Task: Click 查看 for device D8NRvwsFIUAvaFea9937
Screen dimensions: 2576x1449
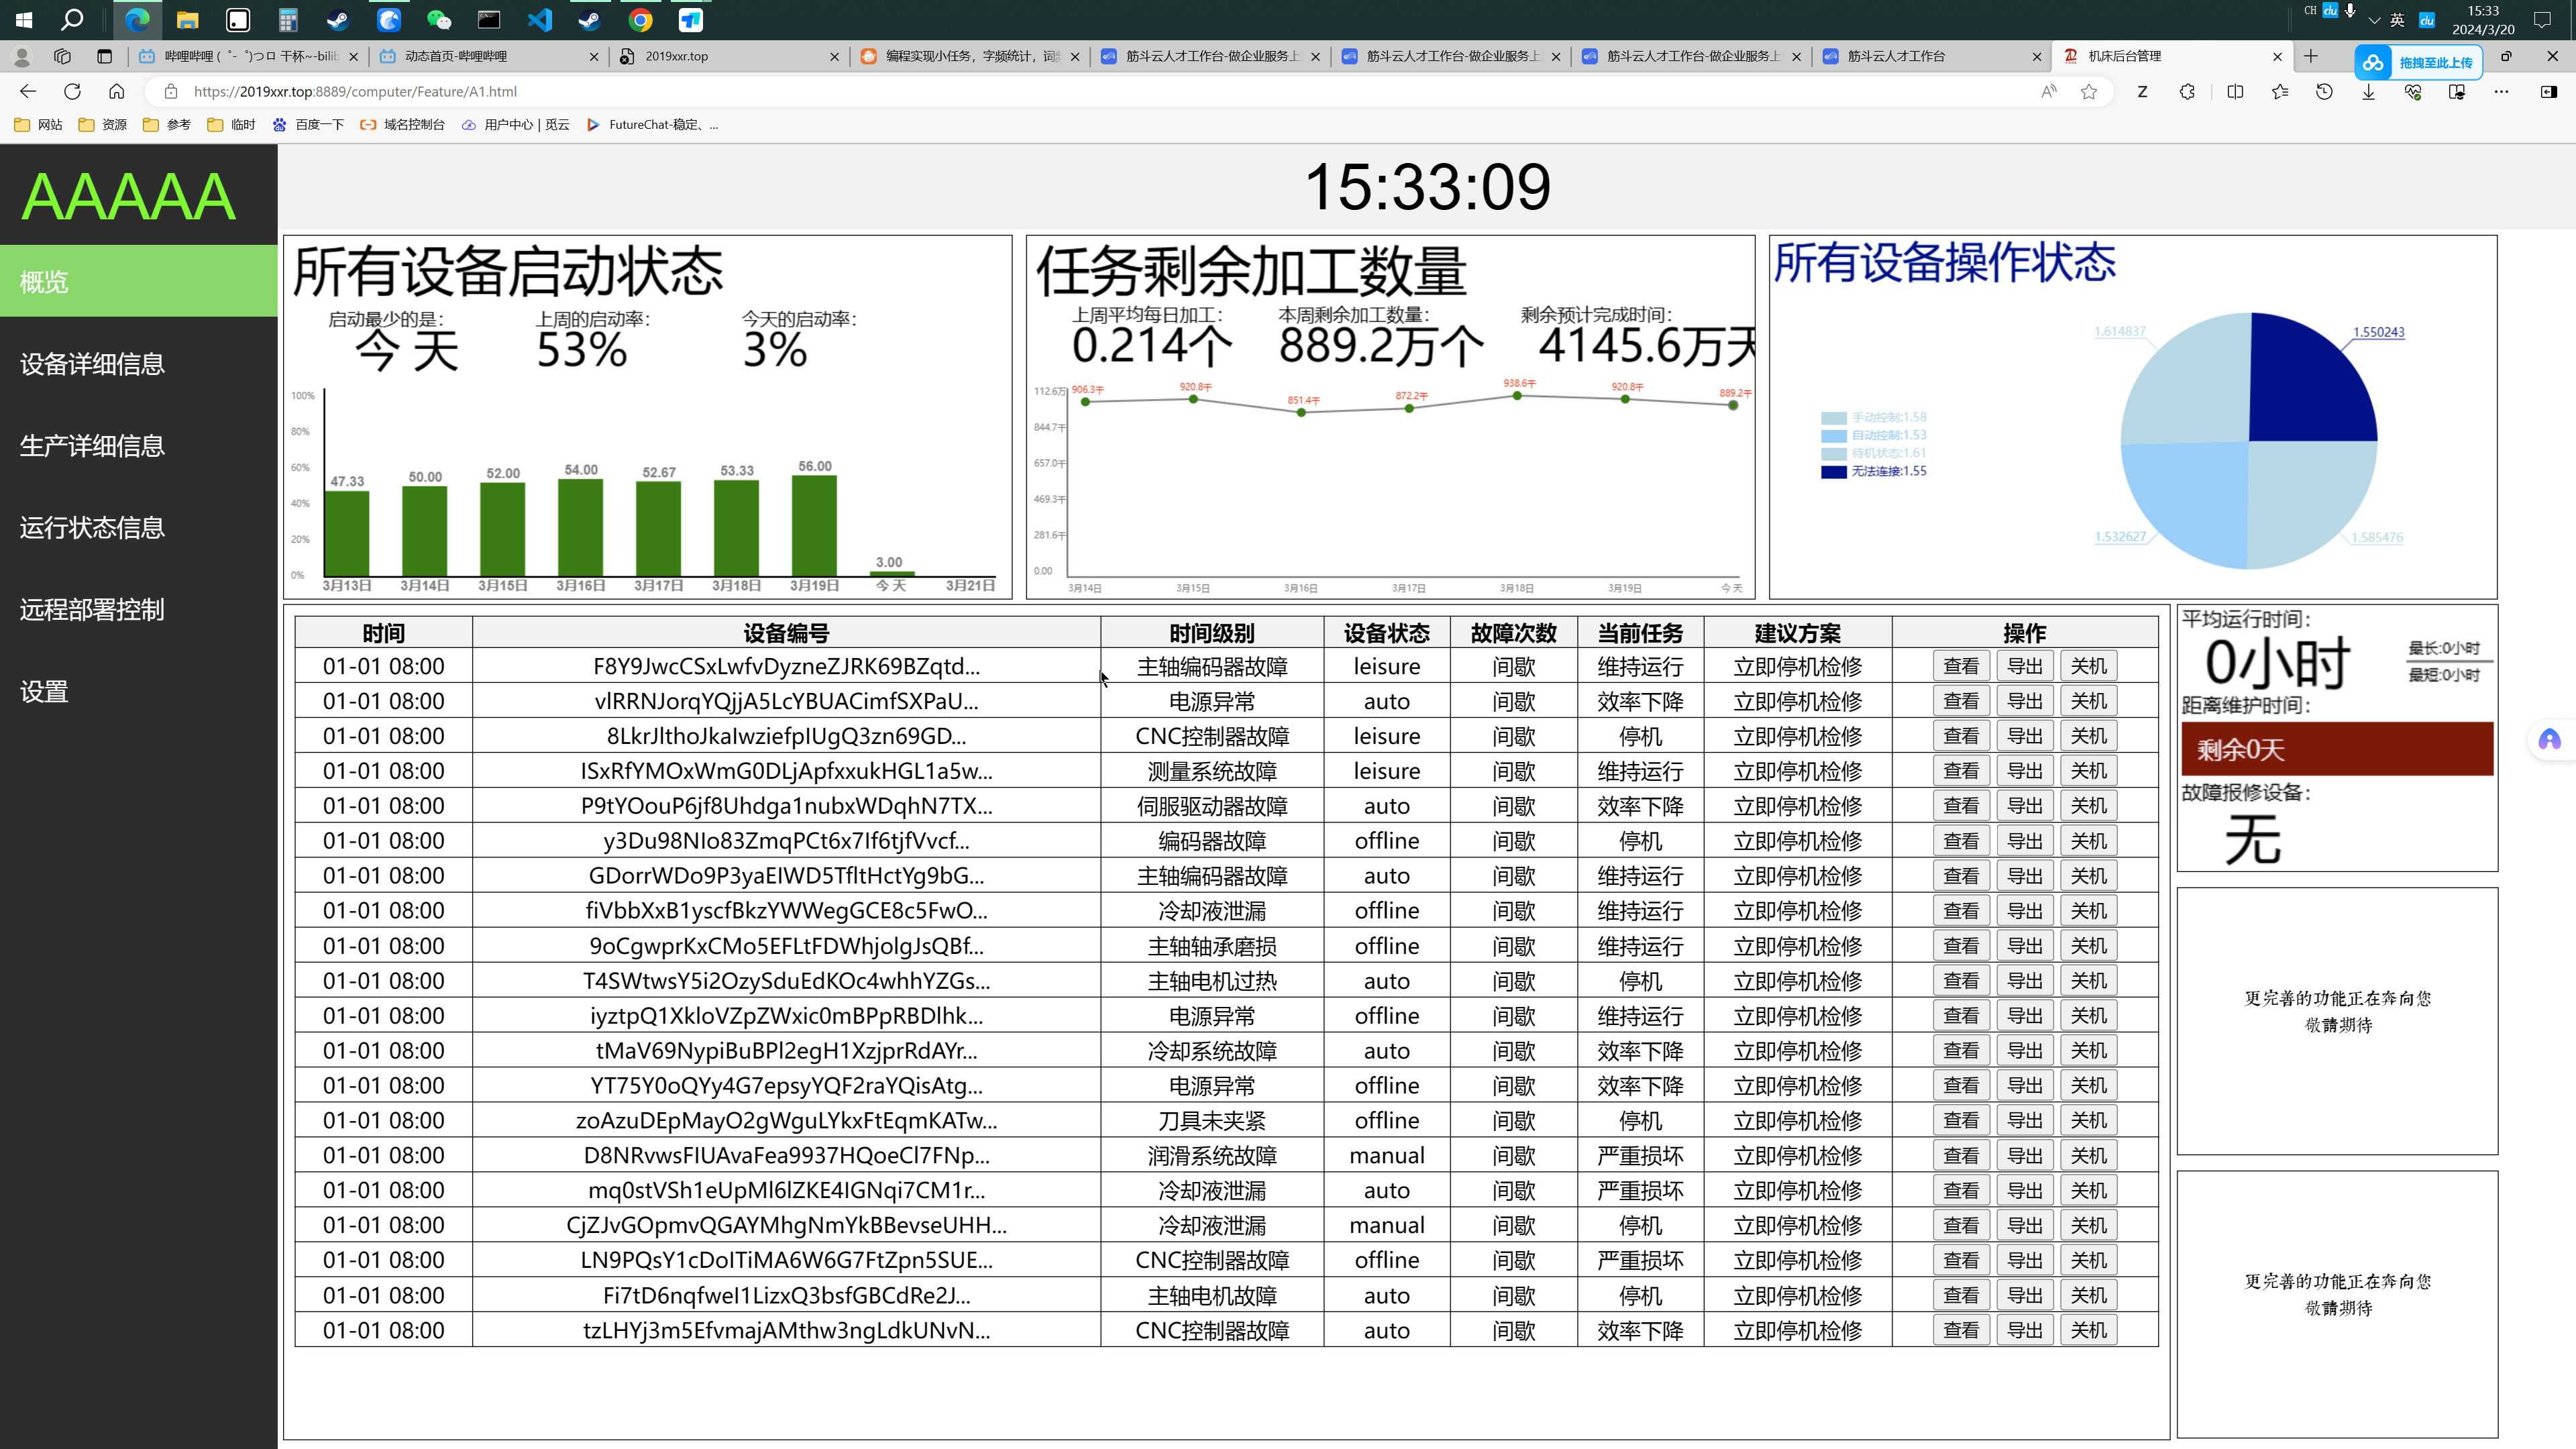Action: pos(1961,1155)
